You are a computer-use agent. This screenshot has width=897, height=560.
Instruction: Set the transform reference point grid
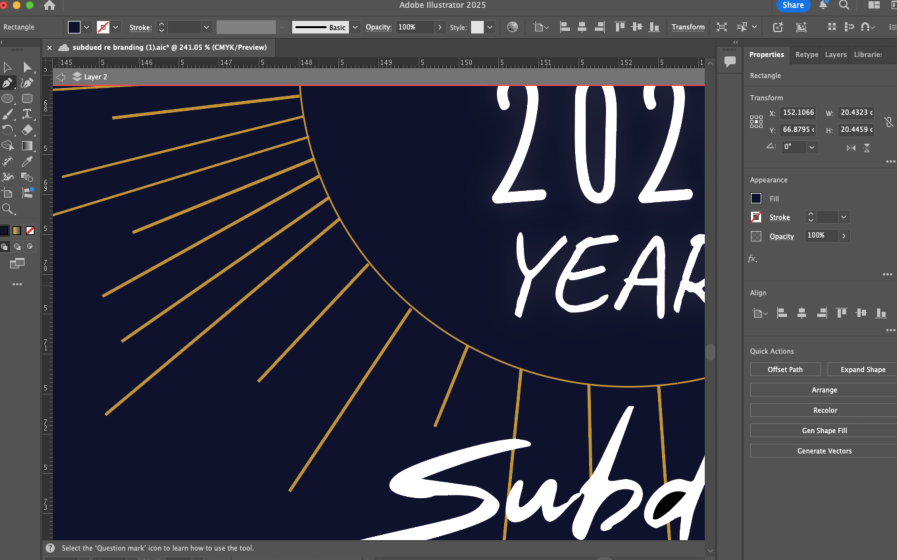(756, 121)
